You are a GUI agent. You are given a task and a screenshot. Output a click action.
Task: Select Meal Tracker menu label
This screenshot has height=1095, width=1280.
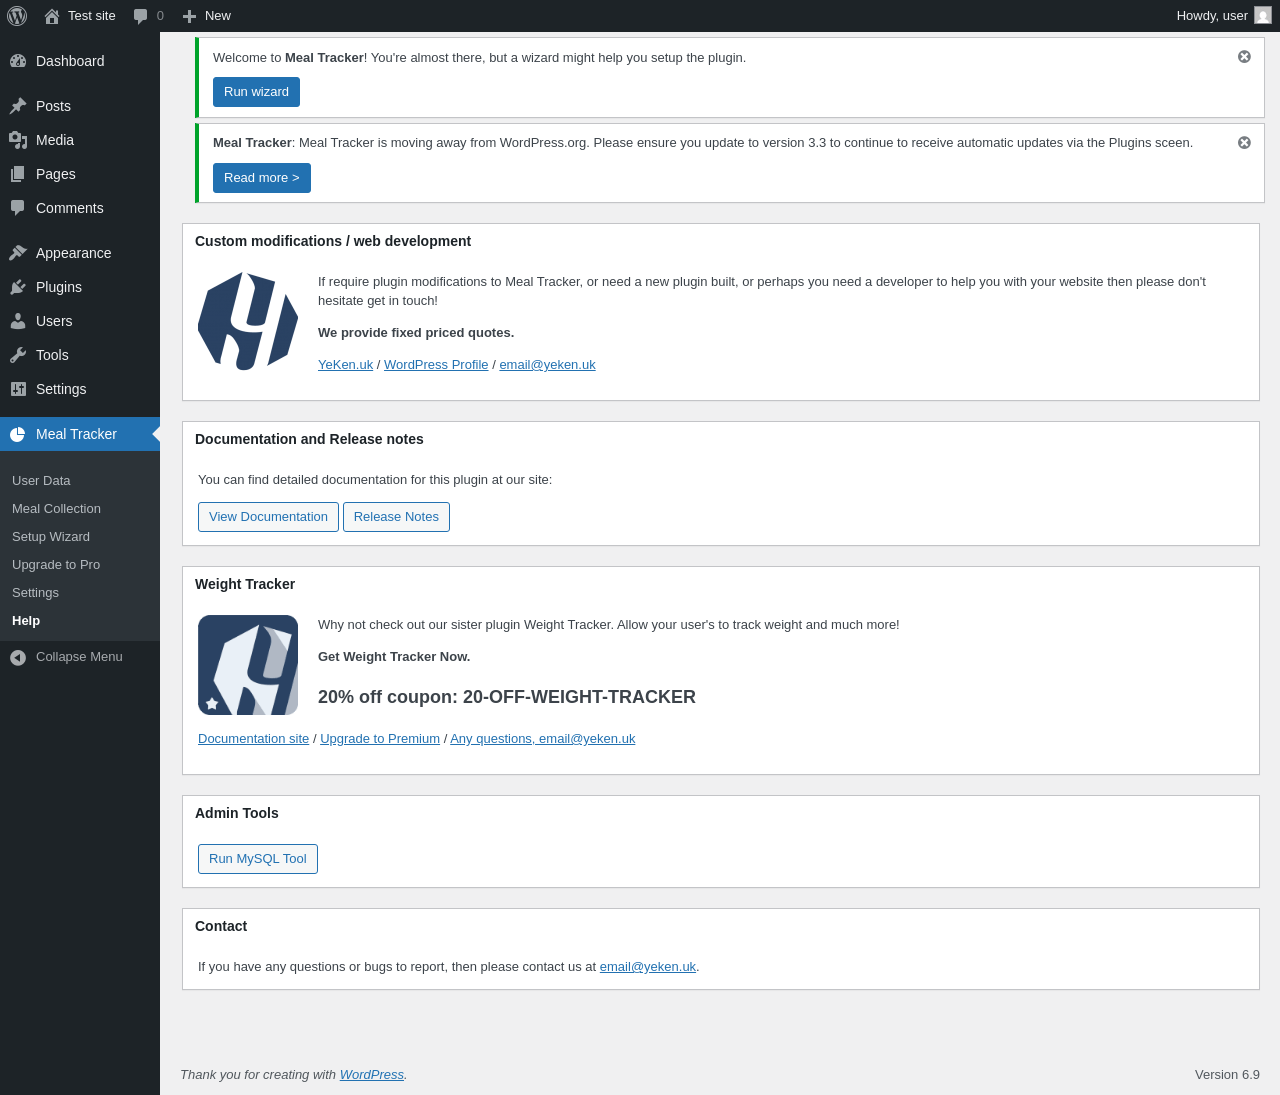(76, 434)
